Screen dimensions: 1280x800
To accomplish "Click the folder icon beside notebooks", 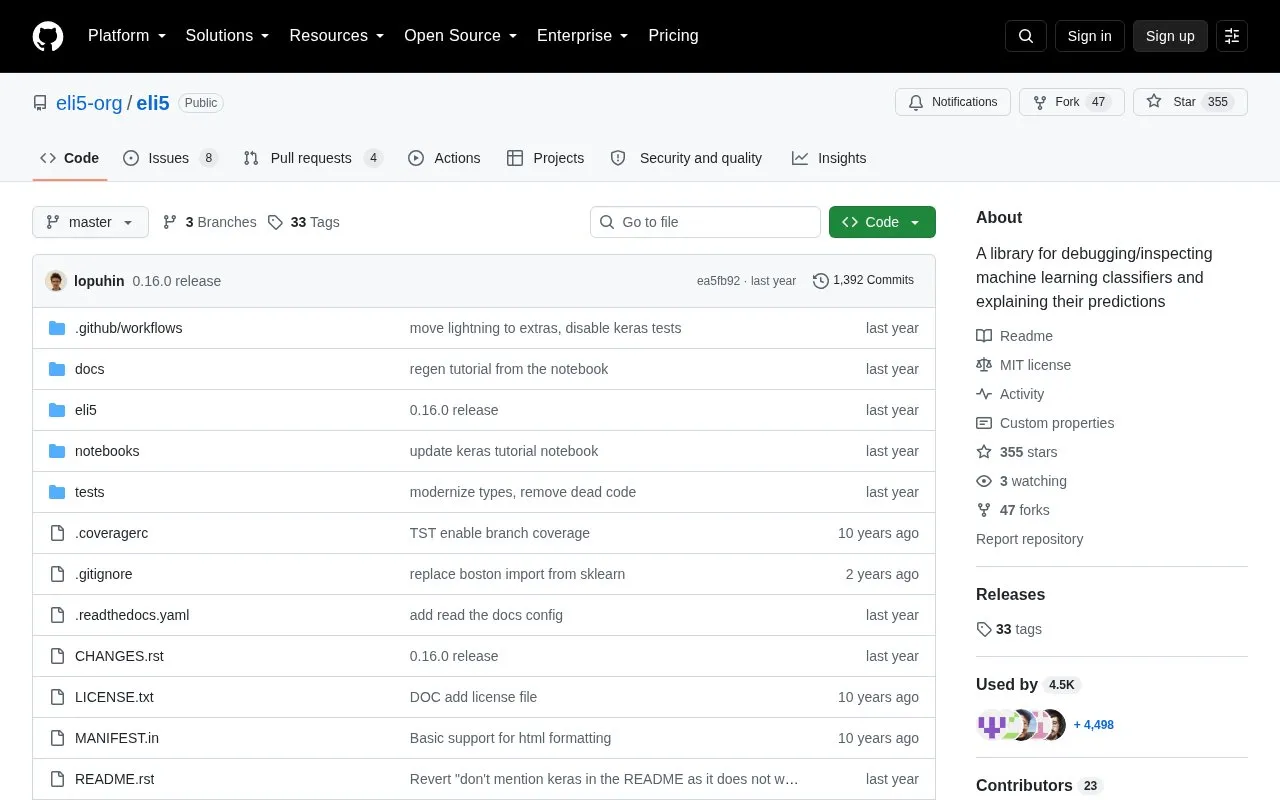I will pyautogui.click(x=57, y=451).
